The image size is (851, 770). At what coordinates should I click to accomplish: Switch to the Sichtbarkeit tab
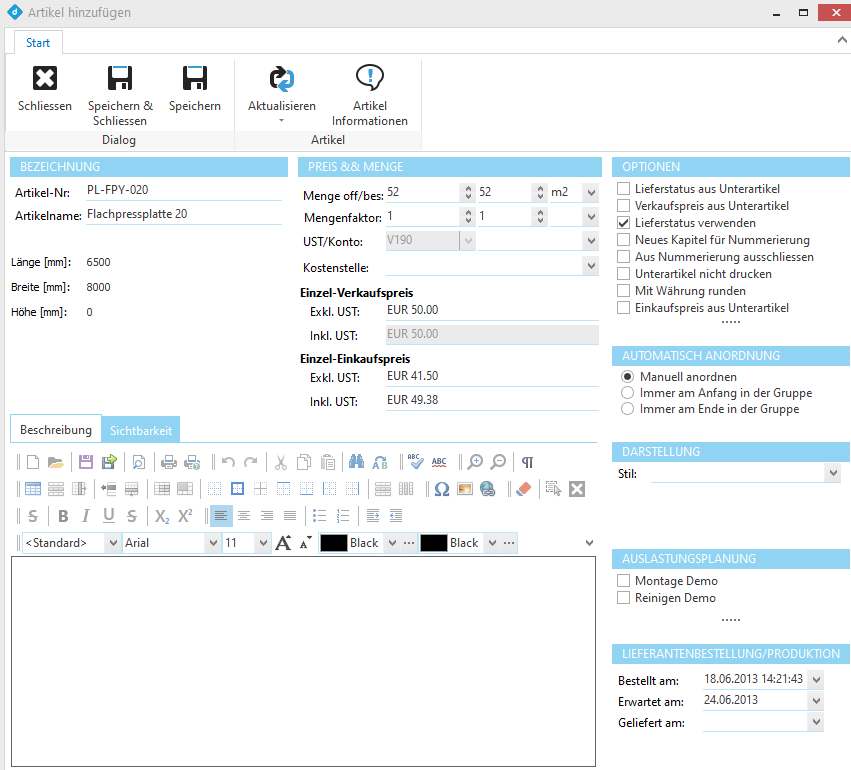pos(141,430)
